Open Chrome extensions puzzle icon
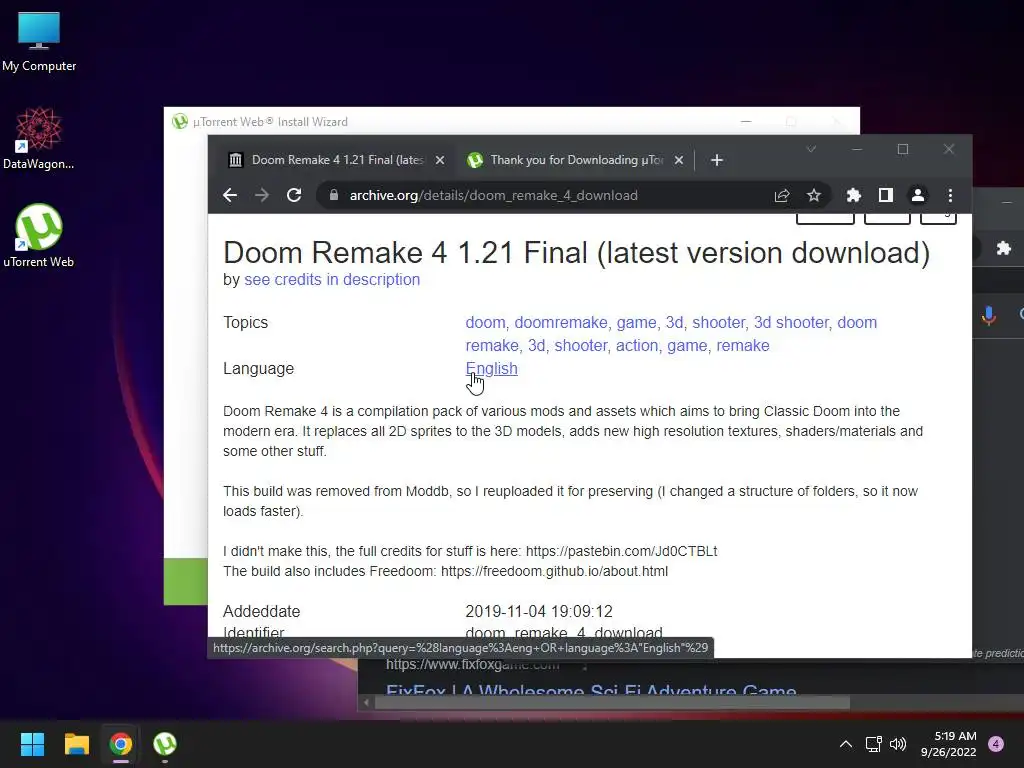Viewport: 1024px width, 768px height. pos(854,195)
